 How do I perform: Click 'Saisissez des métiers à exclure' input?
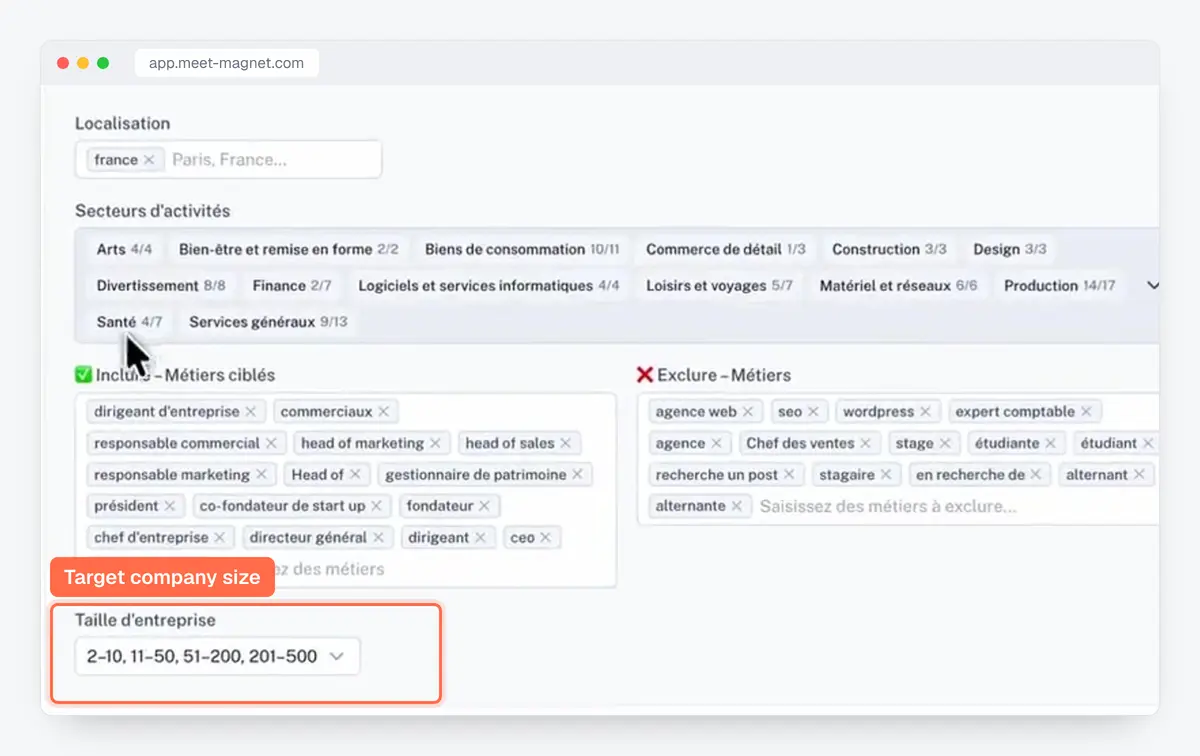(888, 507)
